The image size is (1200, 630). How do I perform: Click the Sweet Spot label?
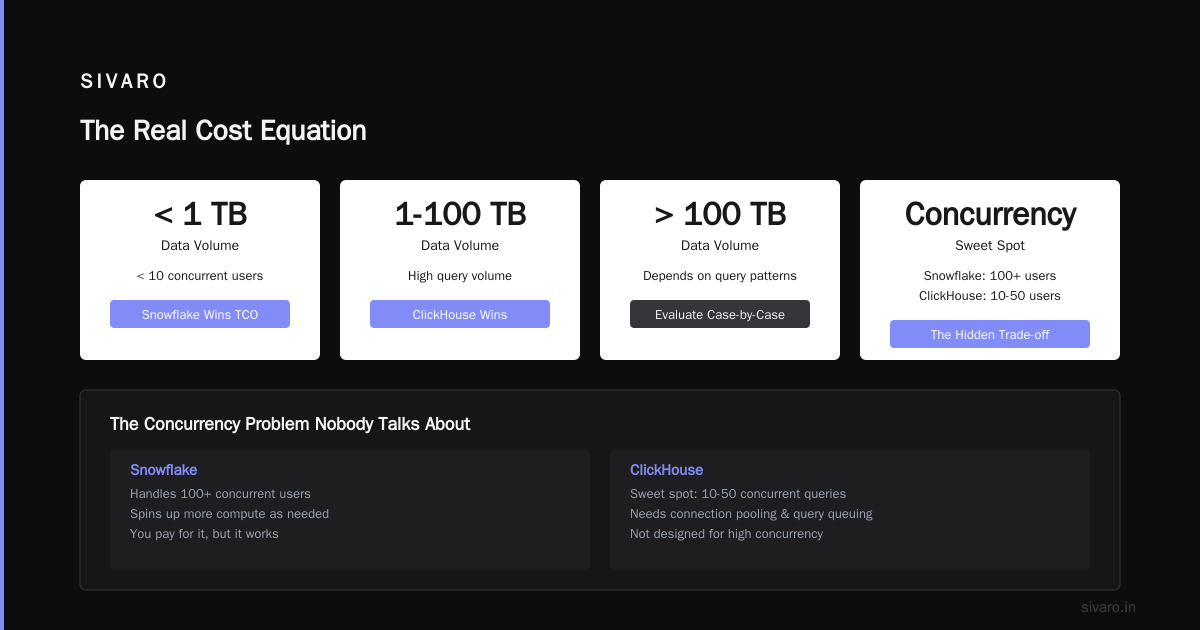[x=990, y=245]
